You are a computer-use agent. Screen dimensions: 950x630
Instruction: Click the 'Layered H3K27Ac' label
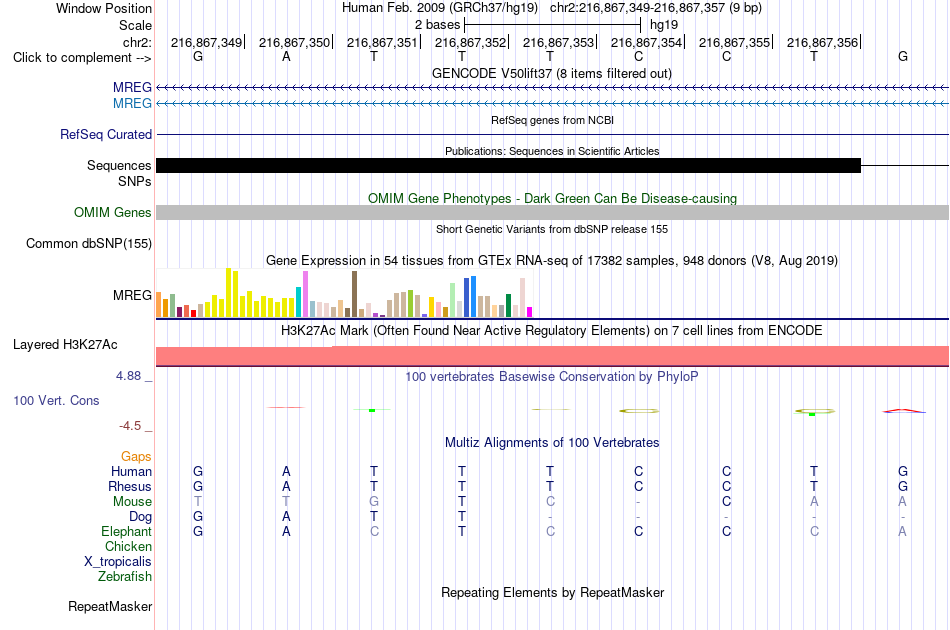click(65, 345)
